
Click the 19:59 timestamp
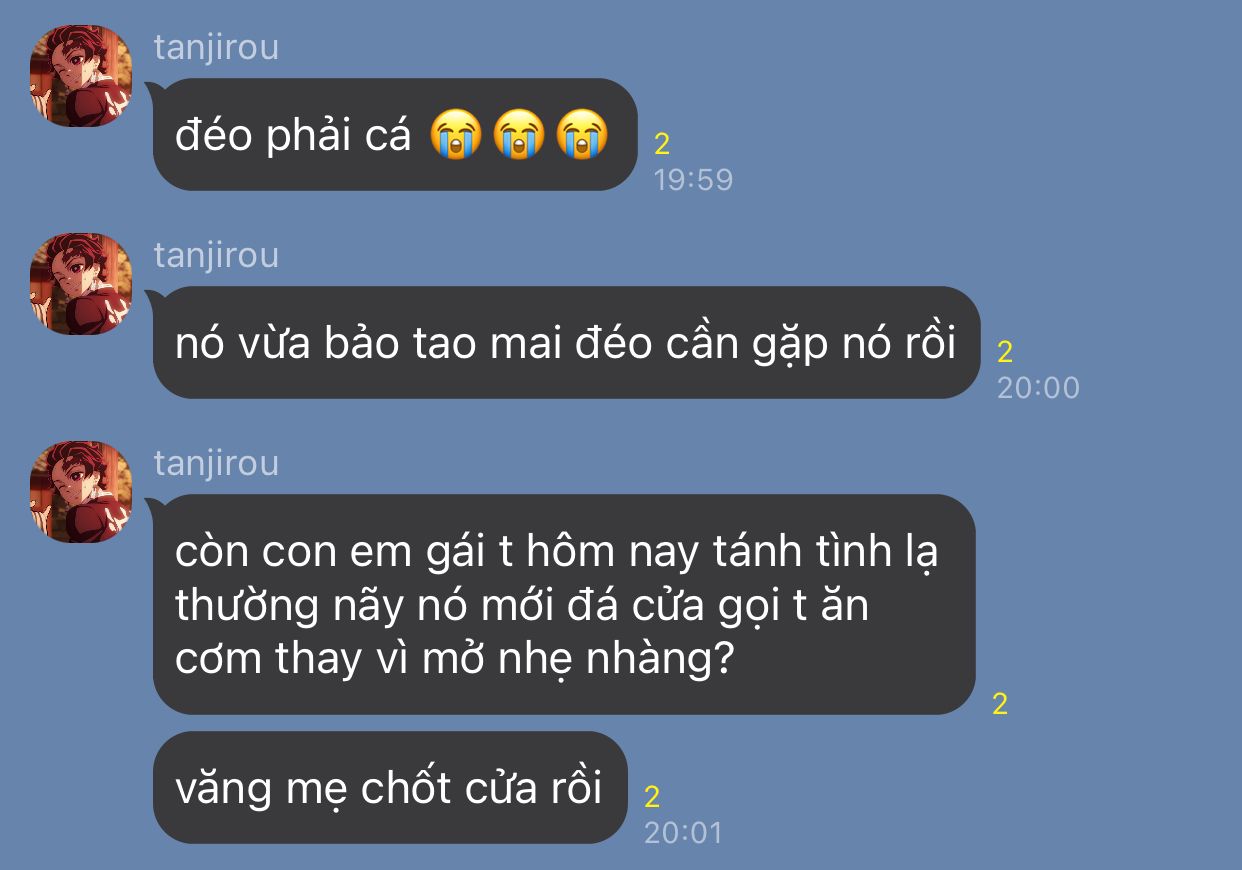tap(693, 180)
